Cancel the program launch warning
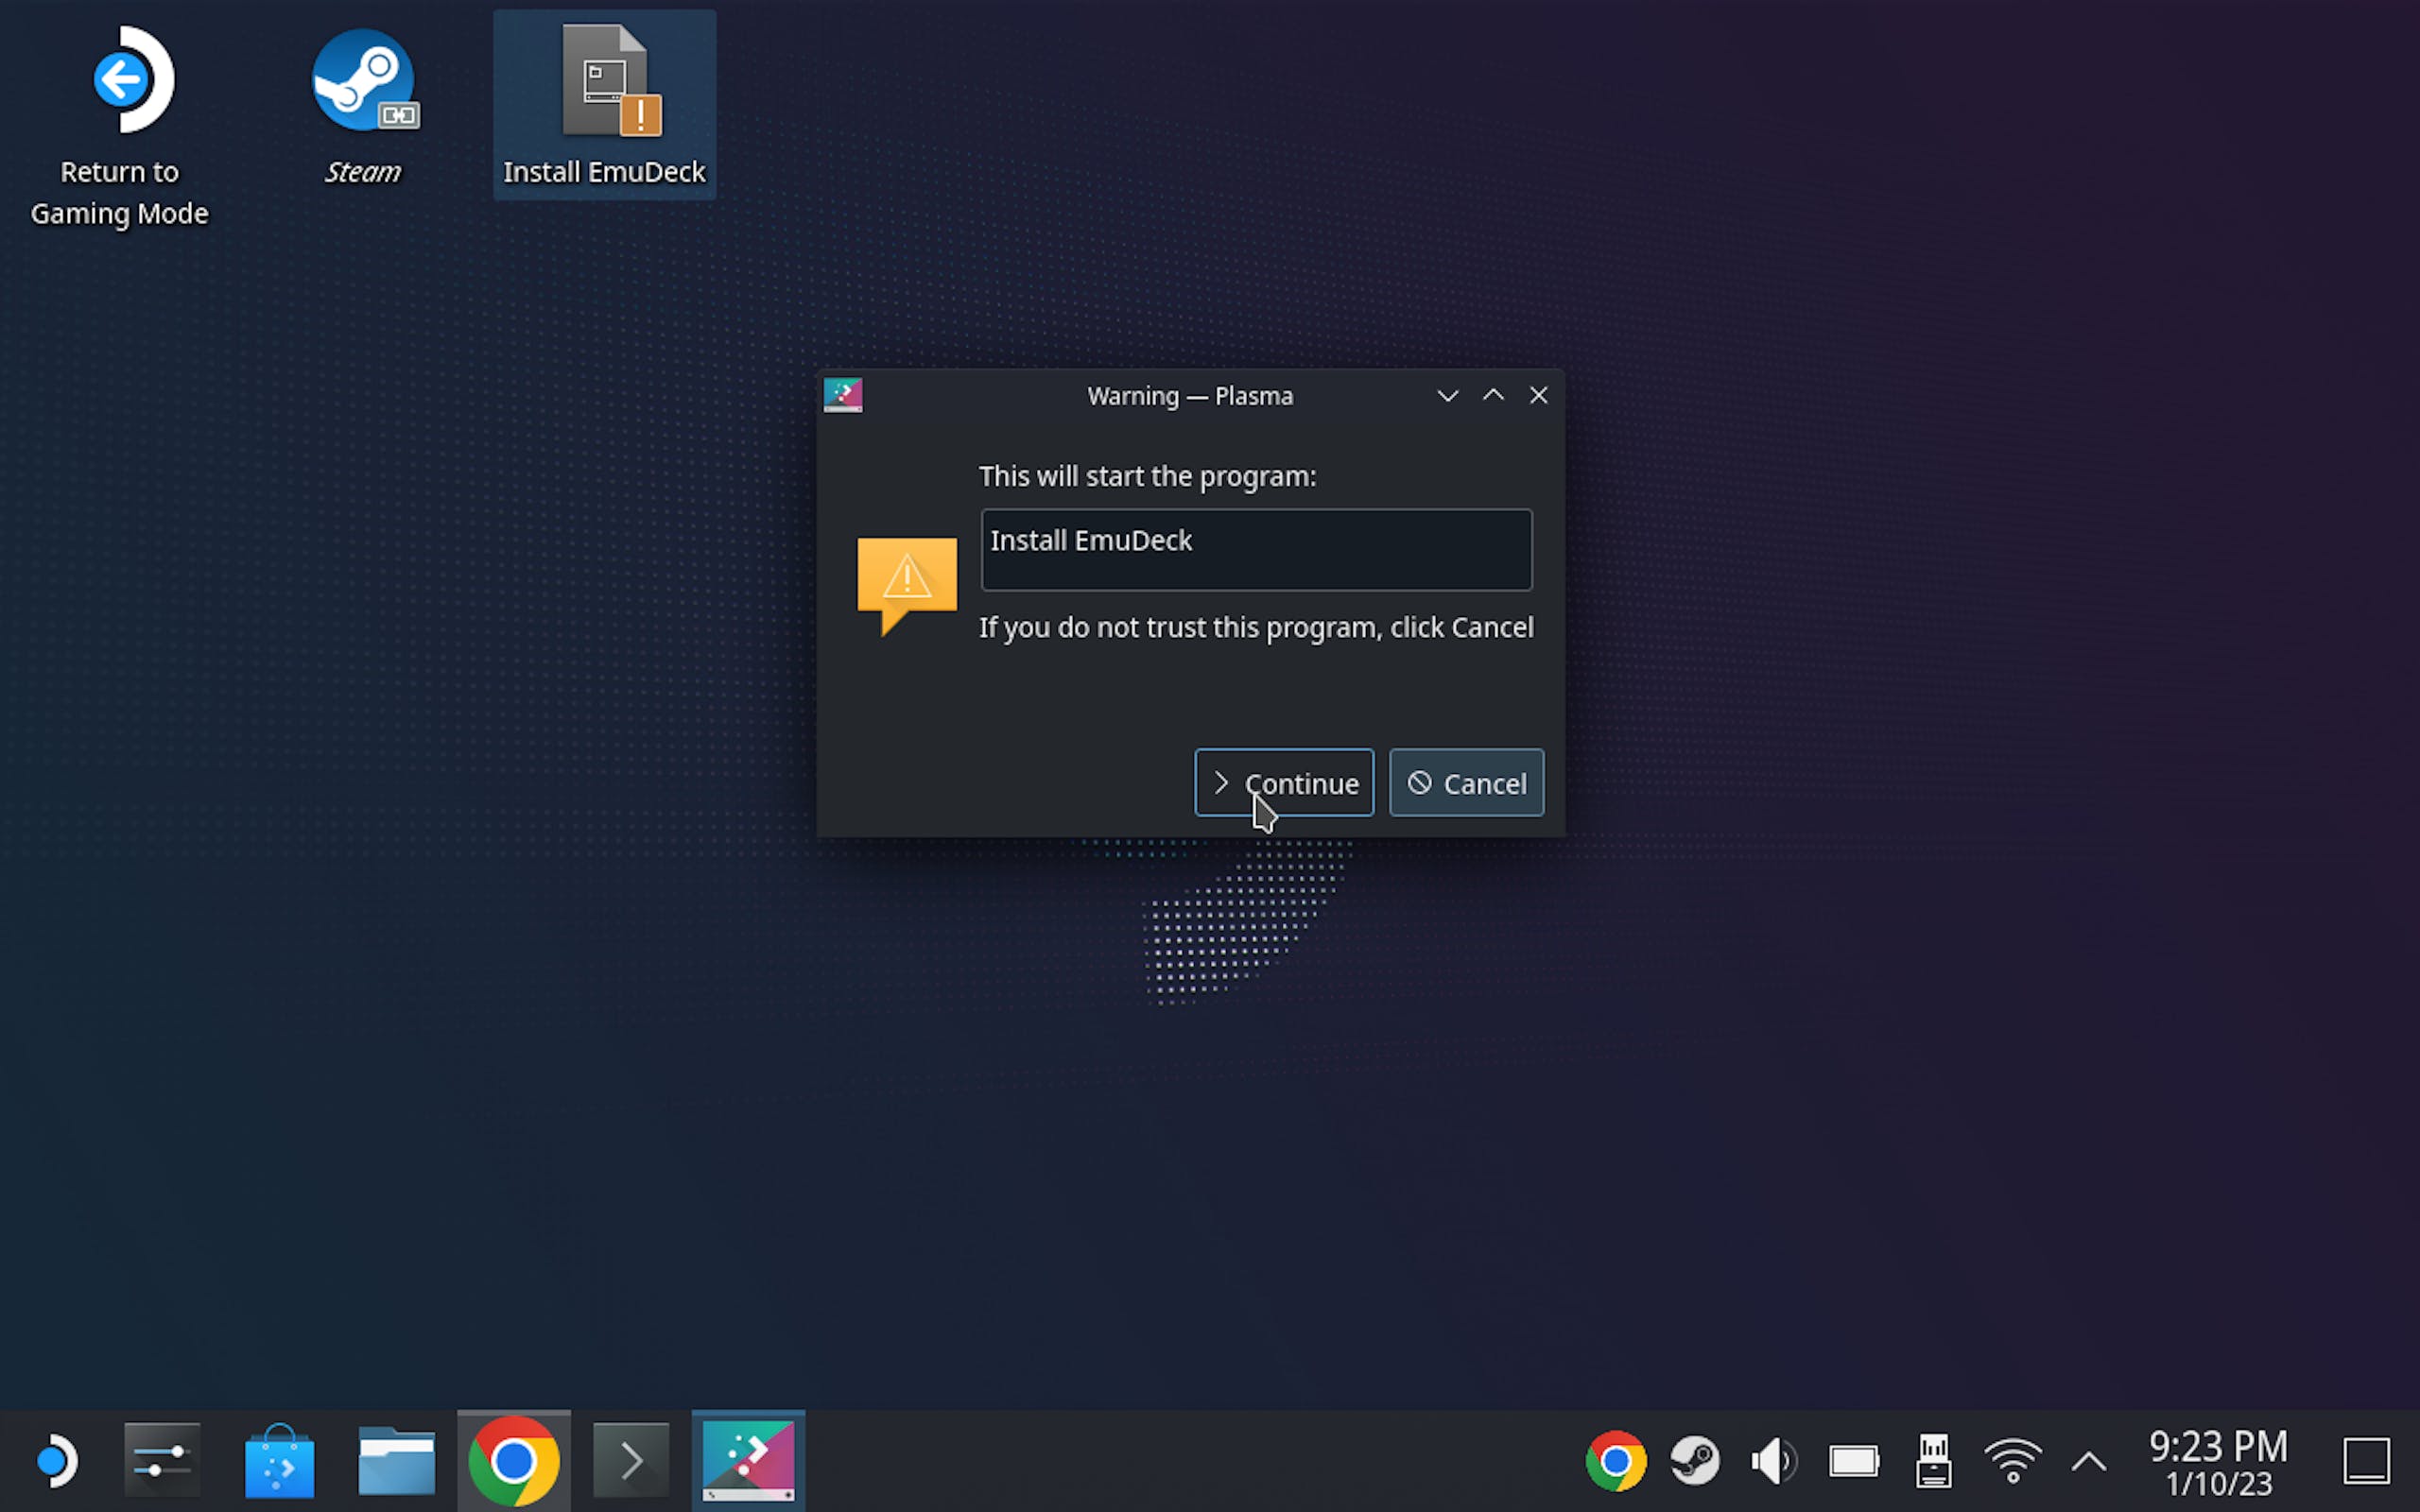 1466,783
